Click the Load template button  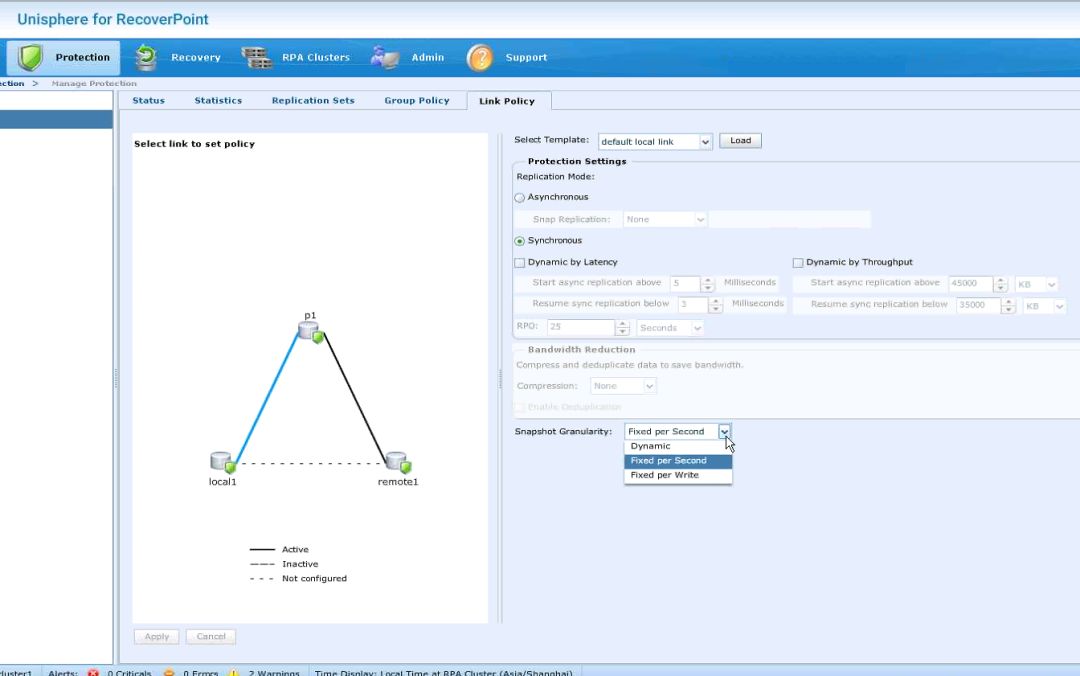click(x=740, y=141)
